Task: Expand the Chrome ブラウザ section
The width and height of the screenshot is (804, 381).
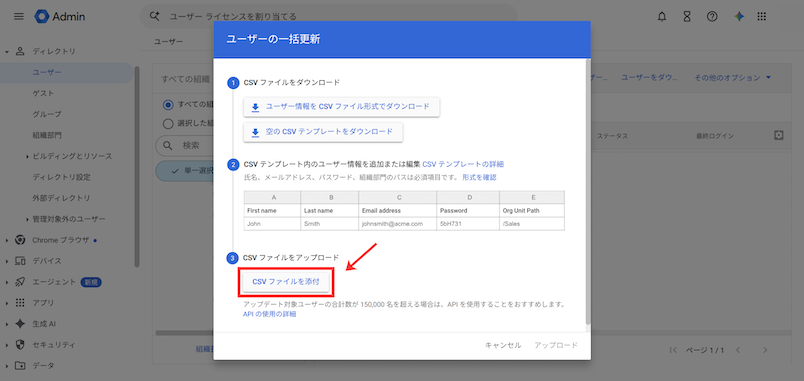Action: click(x=7, y=240)
